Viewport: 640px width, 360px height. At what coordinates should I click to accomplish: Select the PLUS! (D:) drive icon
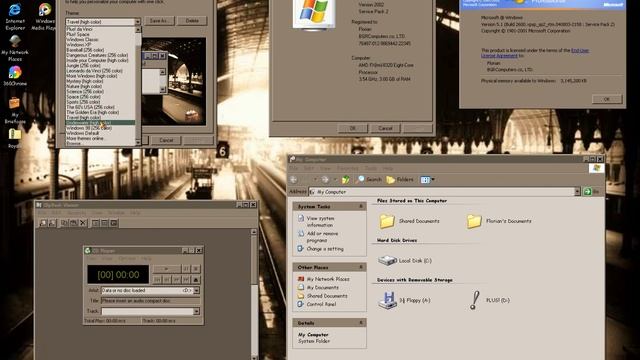(x=474, y=300)
